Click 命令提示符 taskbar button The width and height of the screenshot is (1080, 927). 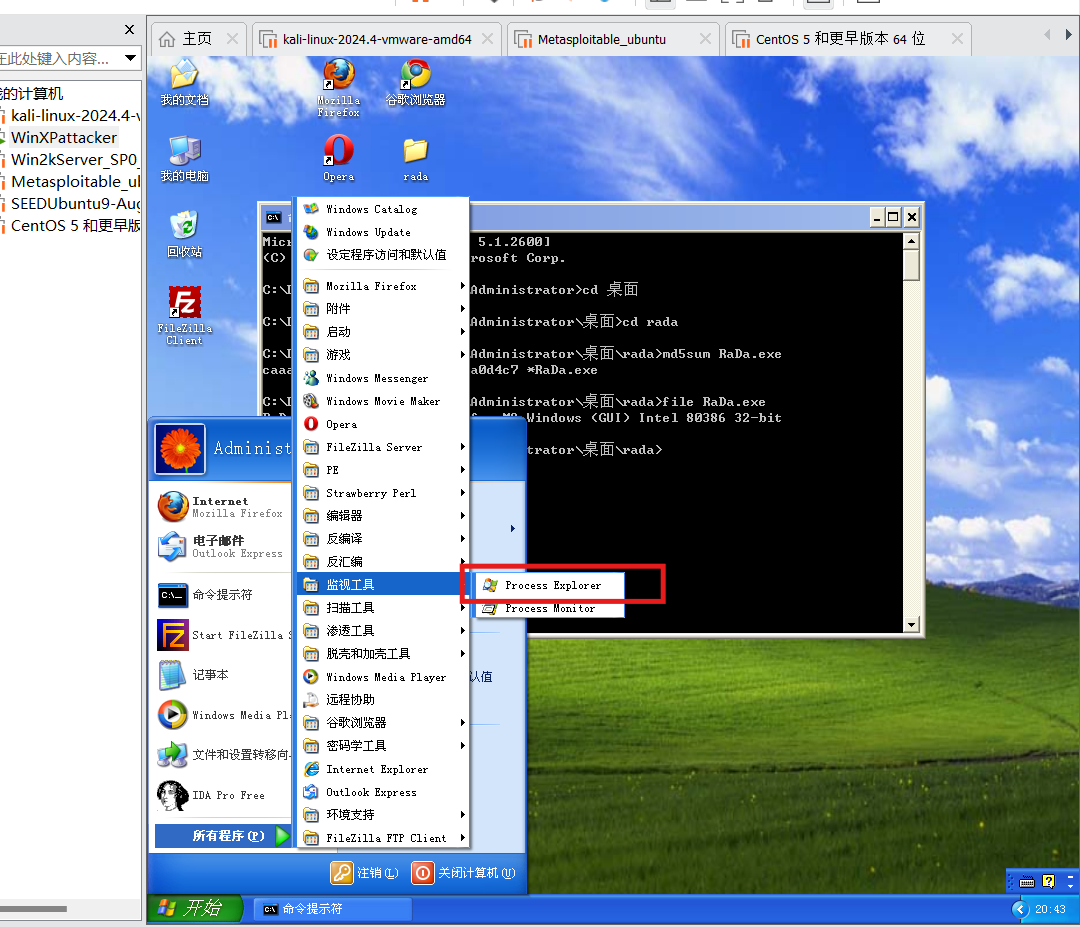(333, 909)
